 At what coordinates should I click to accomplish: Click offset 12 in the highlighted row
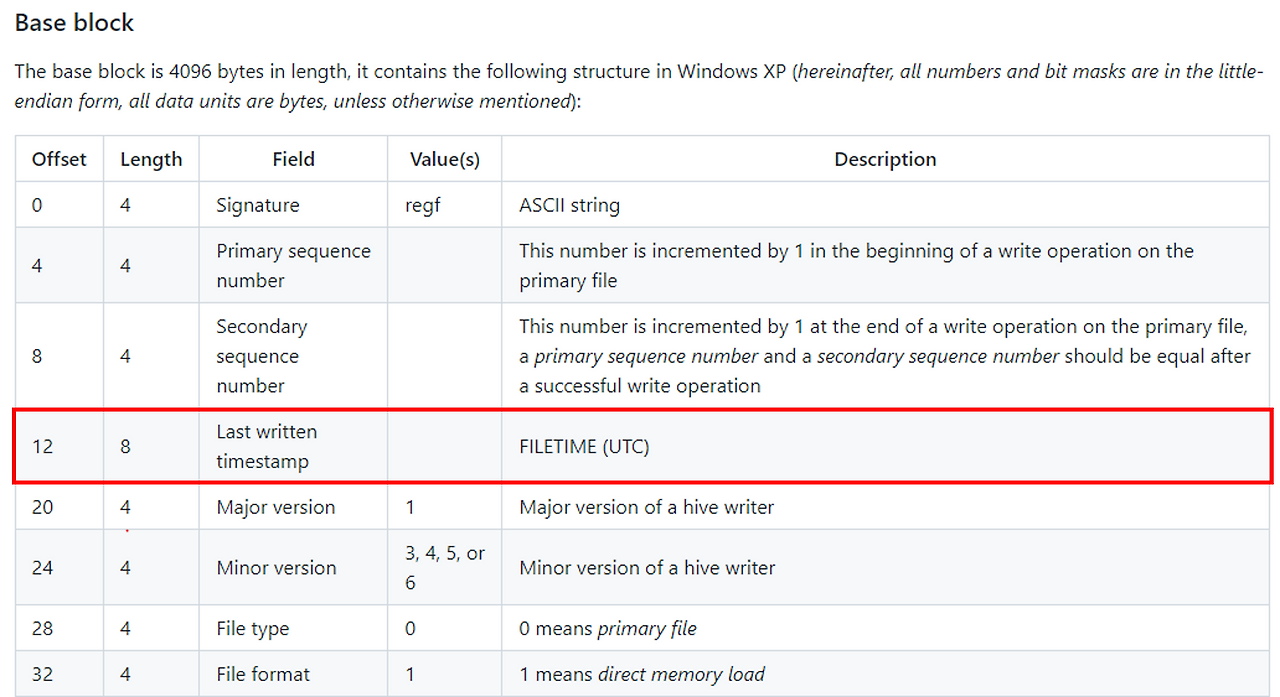pos(42,447)
